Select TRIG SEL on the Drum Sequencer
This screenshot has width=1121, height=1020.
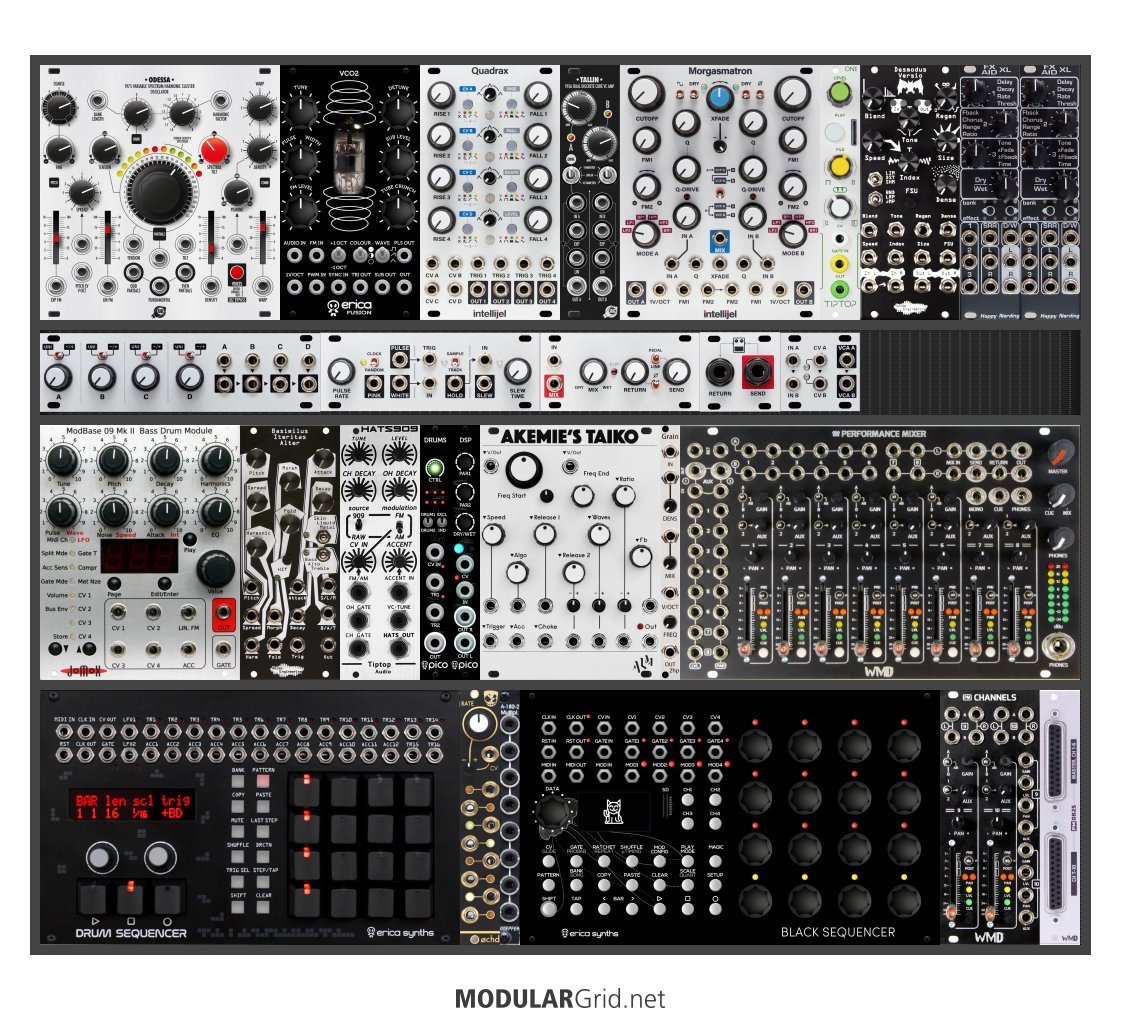[x=238, y=881]
